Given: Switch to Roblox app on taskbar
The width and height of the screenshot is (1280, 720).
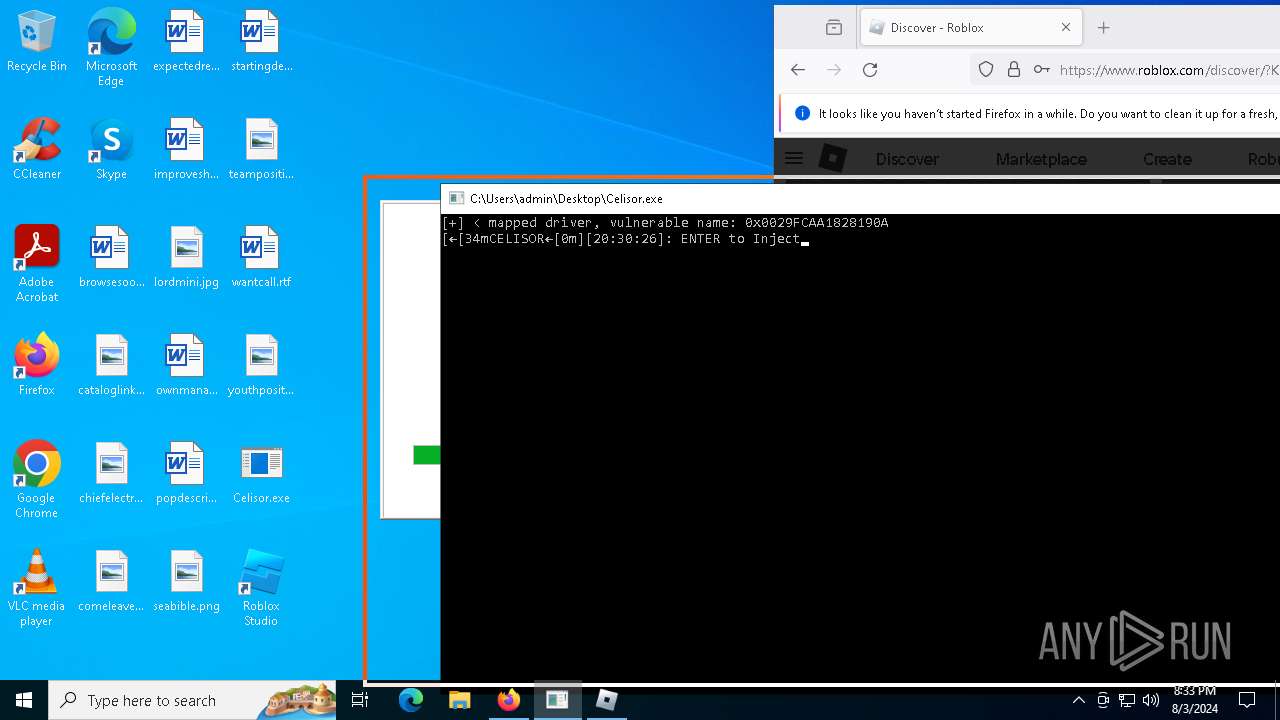Looking at the screenshot, I should 606,700.
